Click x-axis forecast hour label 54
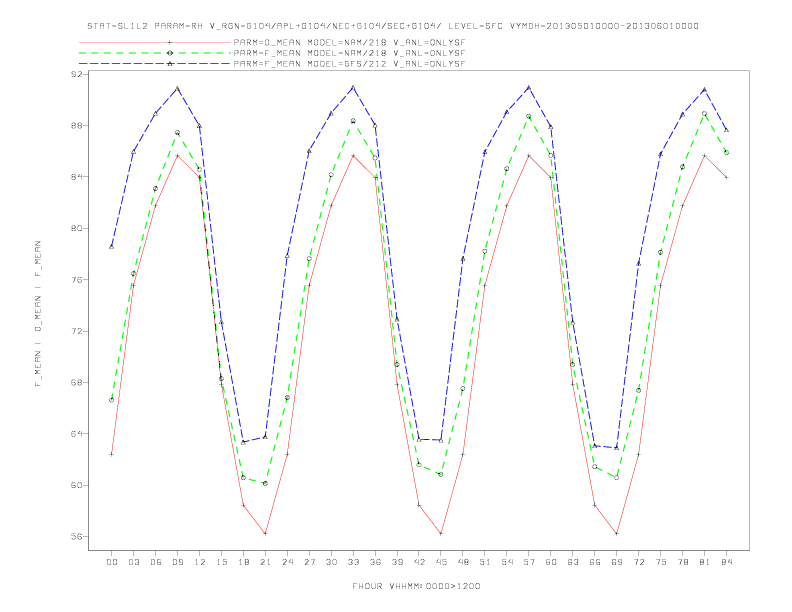792x612 pixels. click(507, 562)
